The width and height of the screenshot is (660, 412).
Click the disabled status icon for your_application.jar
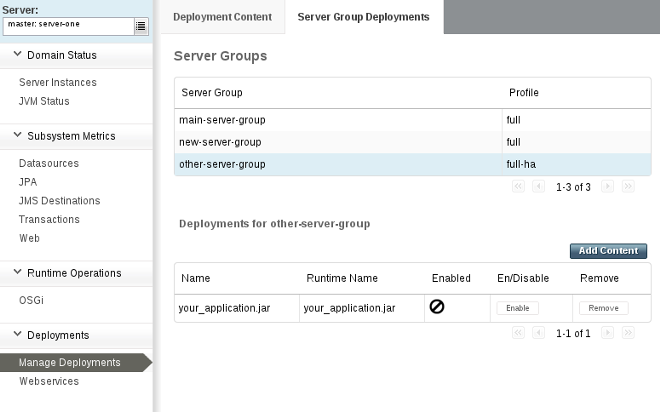437,307
